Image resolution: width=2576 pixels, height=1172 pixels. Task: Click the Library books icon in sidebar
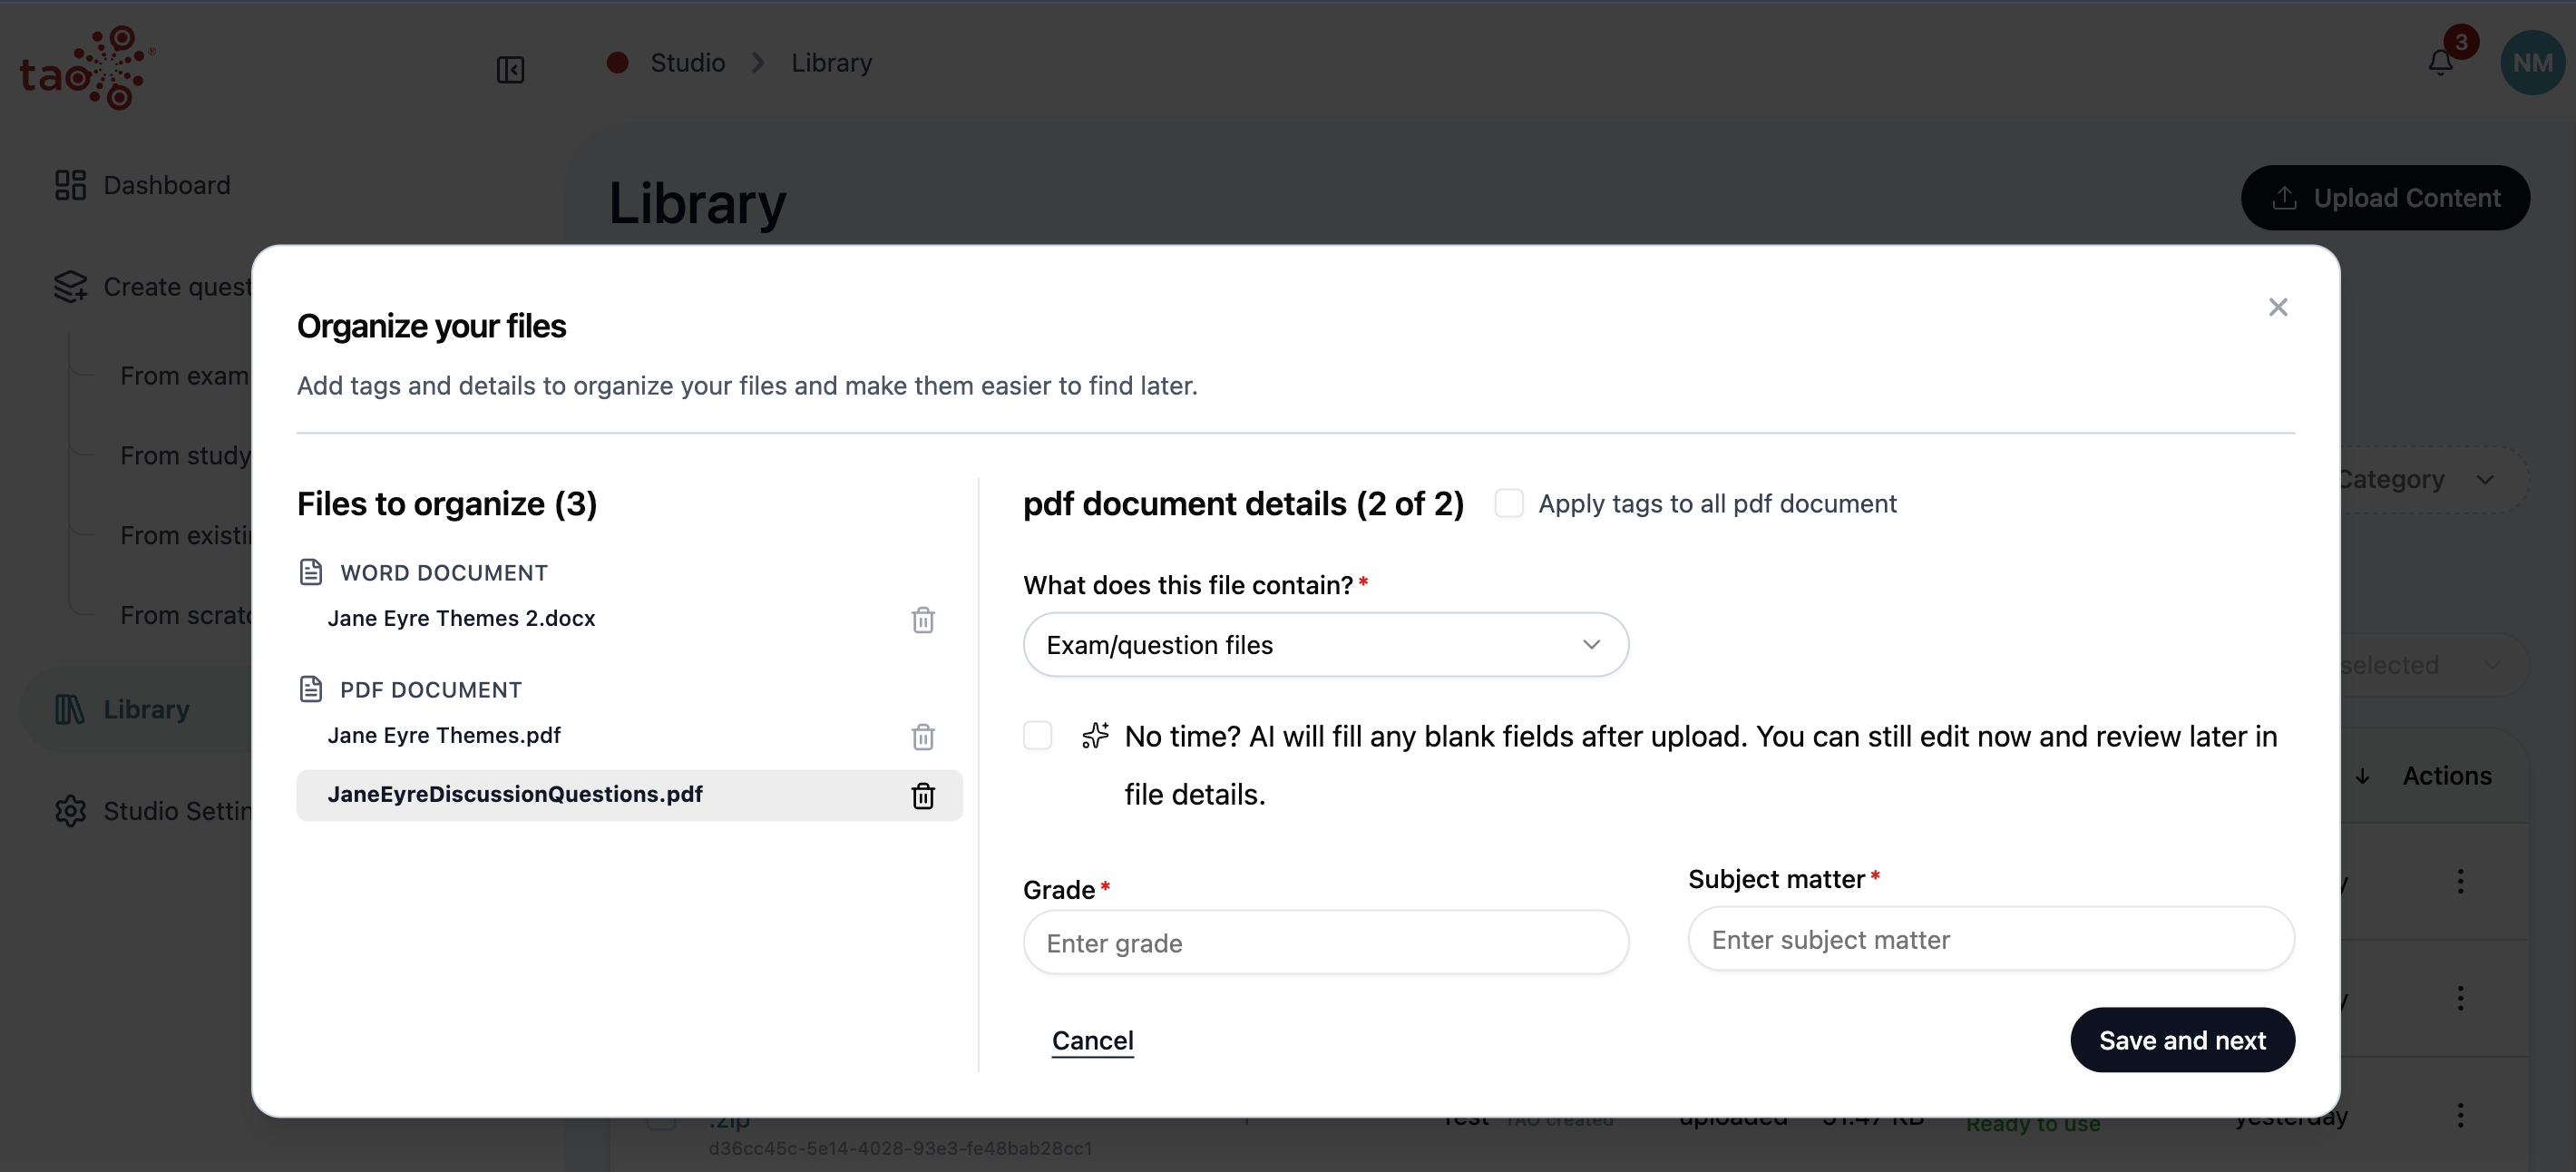[x=70, y=709]
